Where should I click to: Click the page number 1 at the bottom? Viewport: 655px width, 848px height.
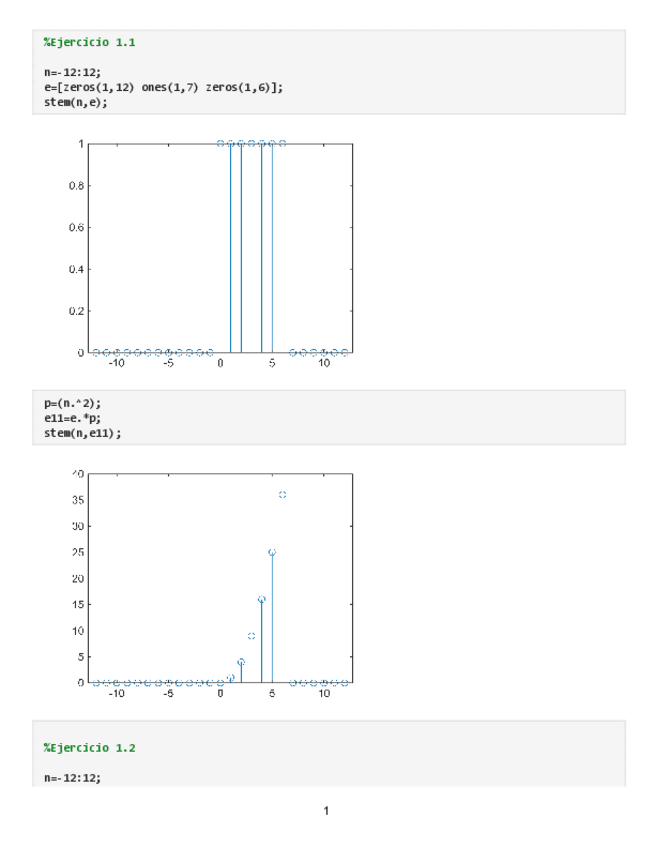click(x=326, y=810)
